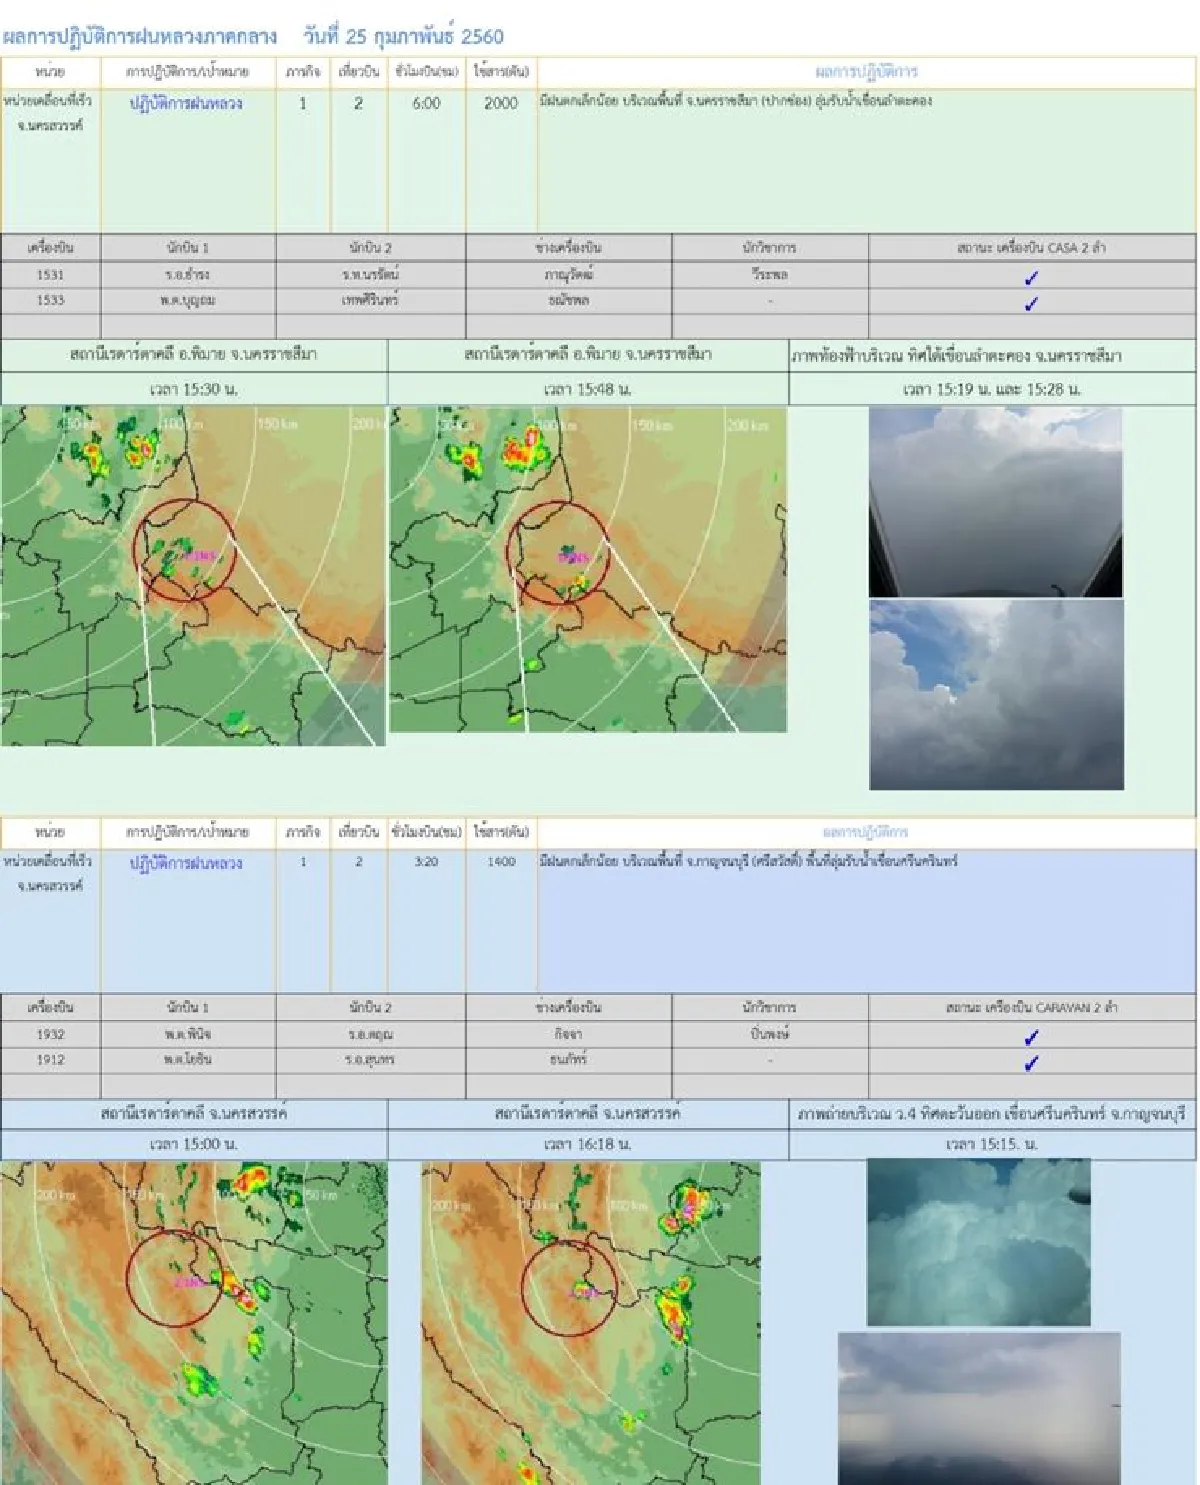
Task: Open the dark cumulus cloud photo under the window photo
Action: tap(996, 695)
